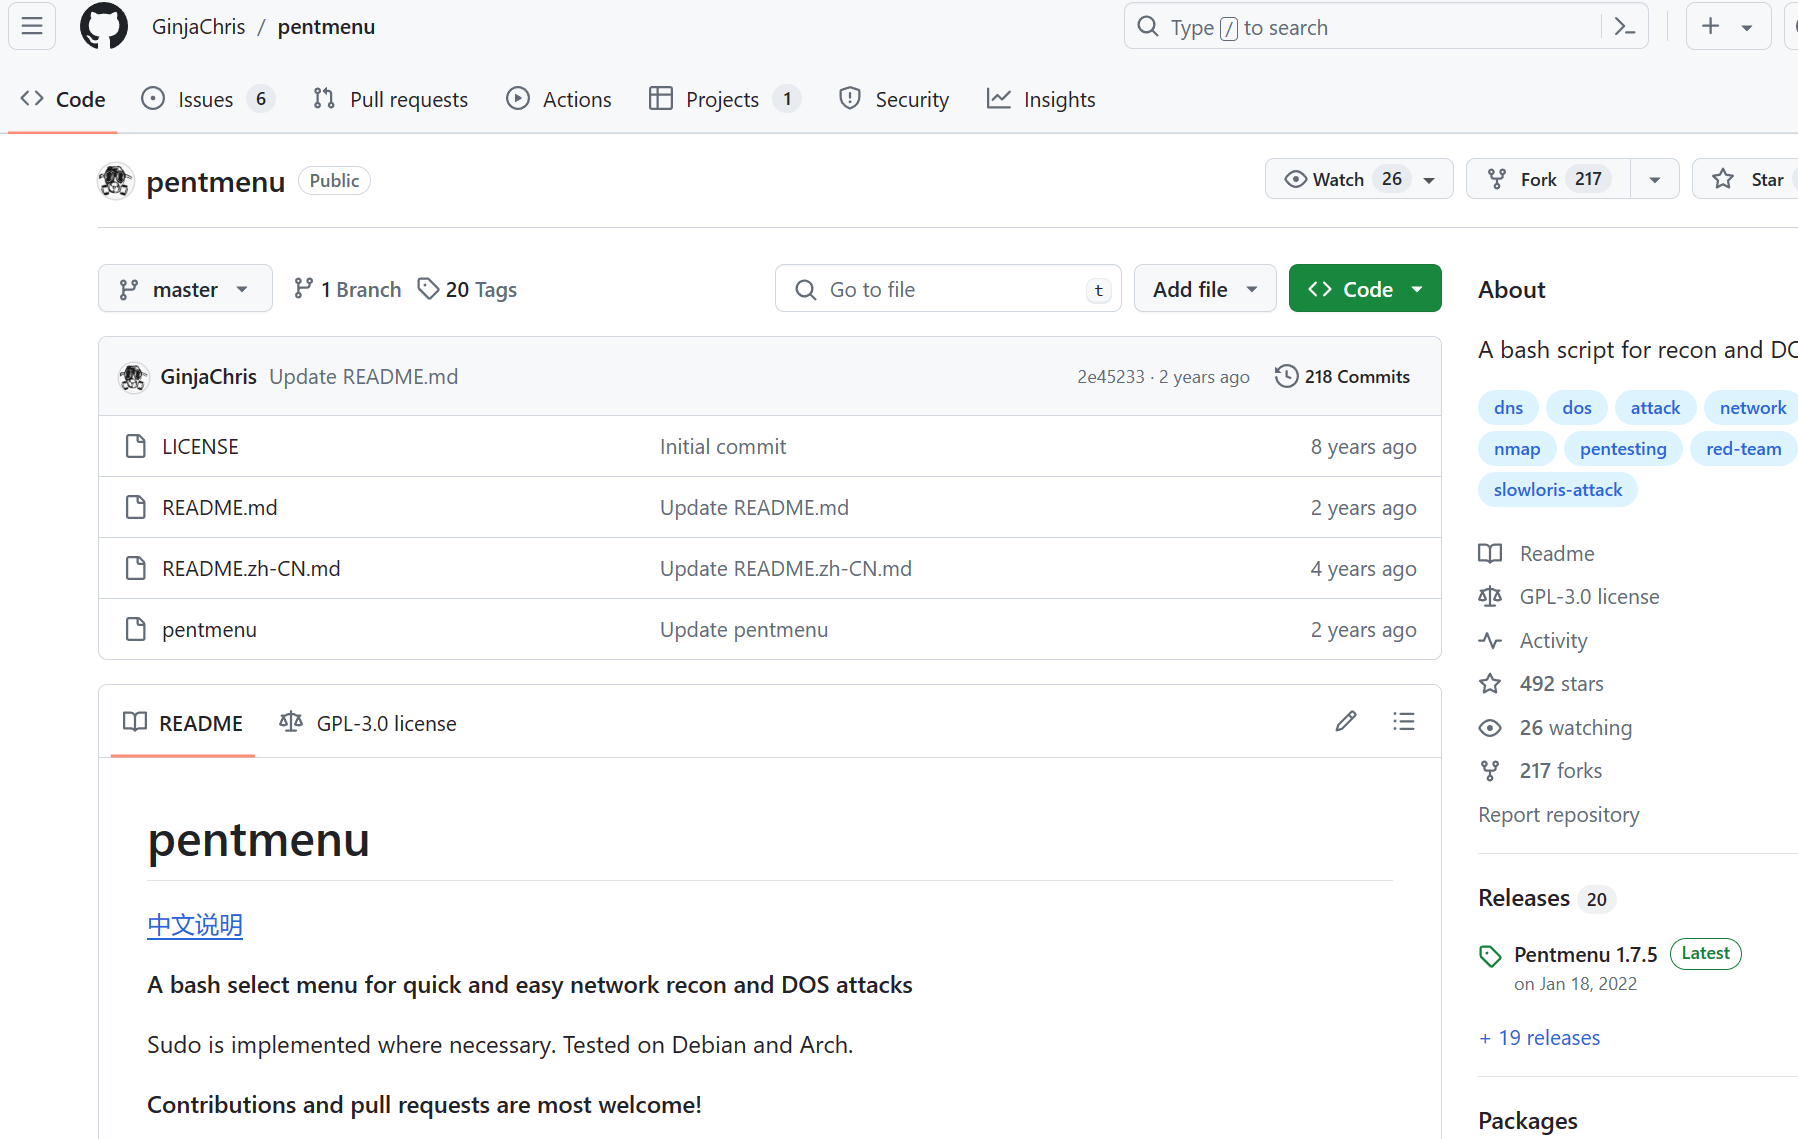1798x1139 pixels.
Task: Switch to the Actions tab
Action: point(559,99)
